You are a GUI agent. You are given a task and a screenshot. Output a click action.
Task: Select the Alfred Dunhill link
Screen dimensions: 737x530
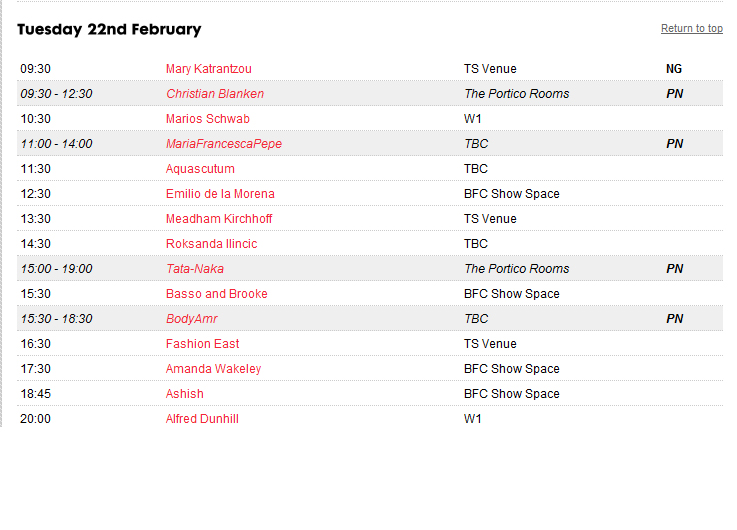tap(202, 419)
